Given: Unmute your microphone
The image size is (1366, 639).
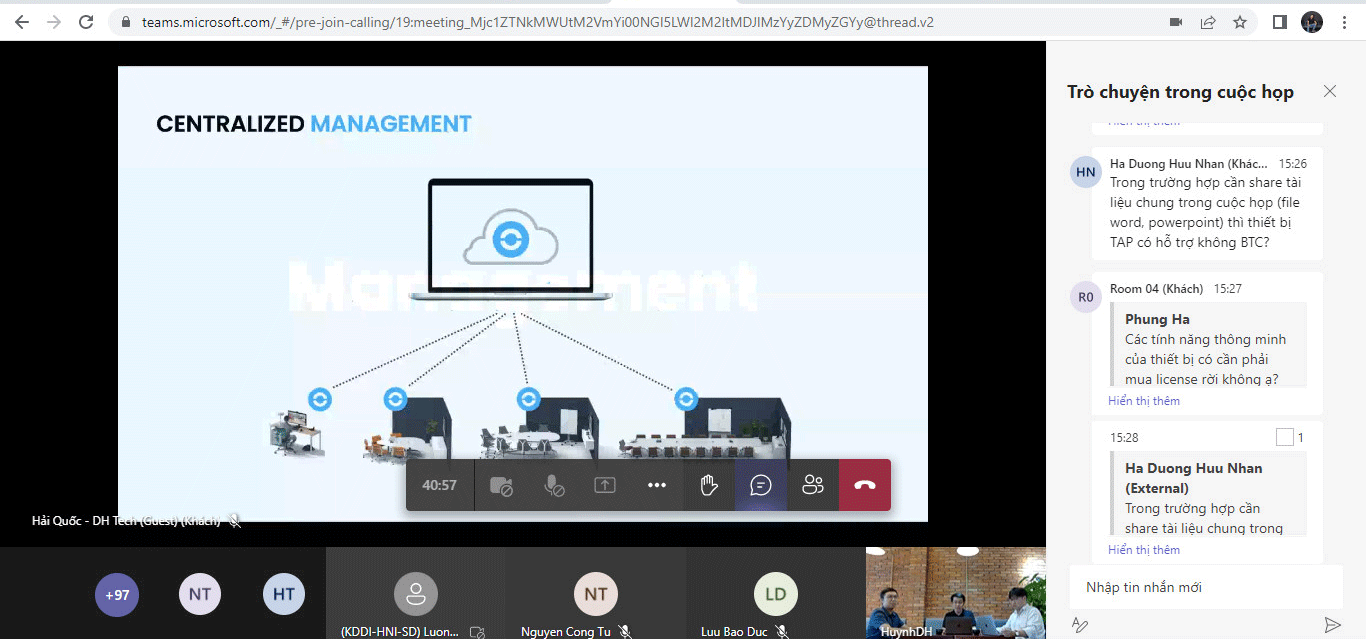Looking at the screenshot, I should click(x=553, y=484).
